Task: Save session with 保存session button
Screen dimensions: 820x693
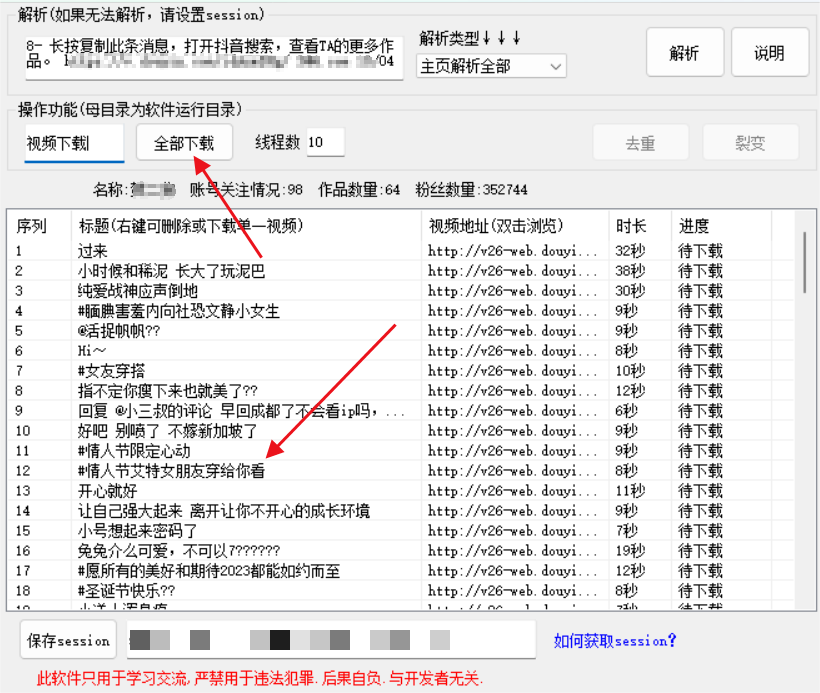Action: pos(67,640)
